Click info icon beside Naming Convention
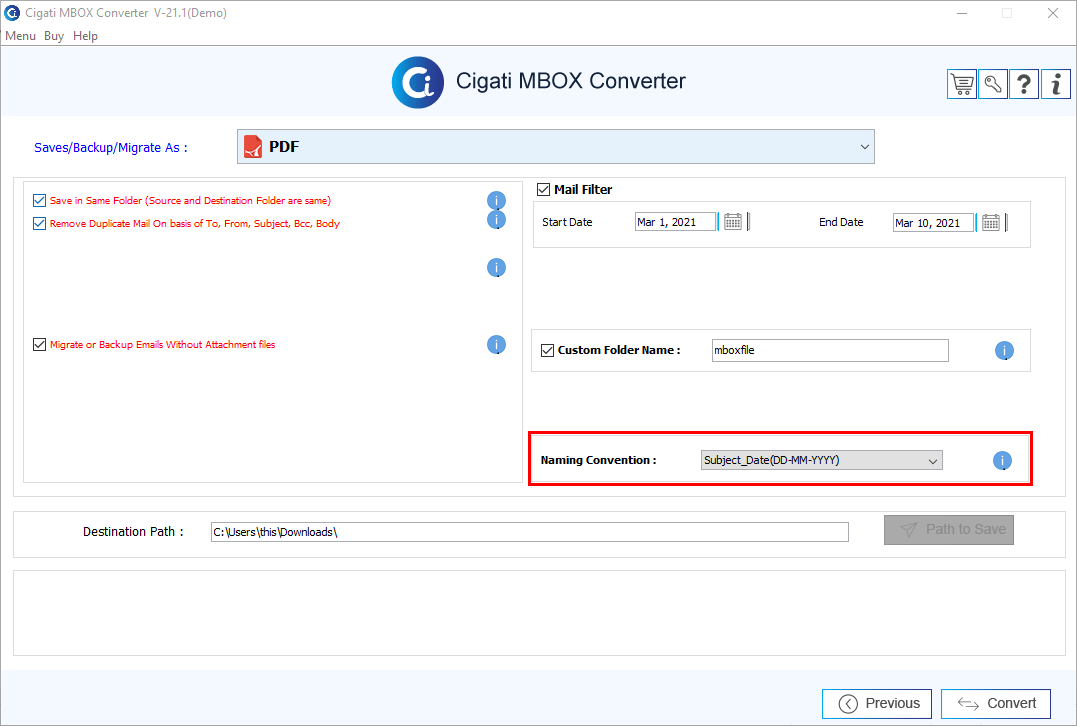 [x=1003, y=461]
